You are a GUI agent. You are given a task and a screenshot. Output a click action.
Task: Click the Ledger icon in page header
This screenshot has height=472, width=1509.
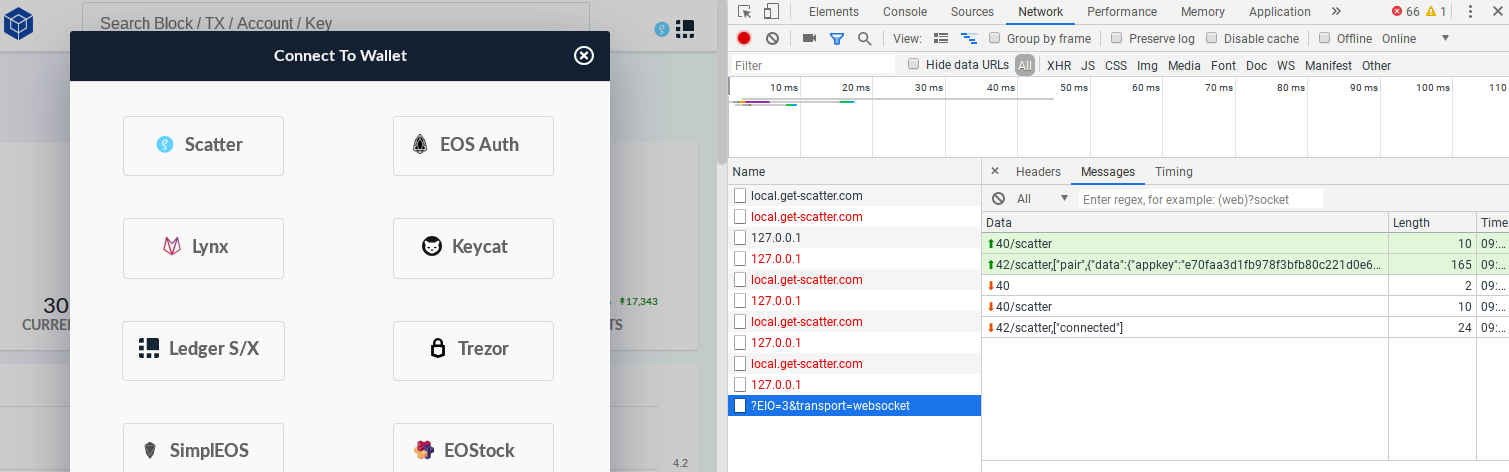[x=685, y=28]
